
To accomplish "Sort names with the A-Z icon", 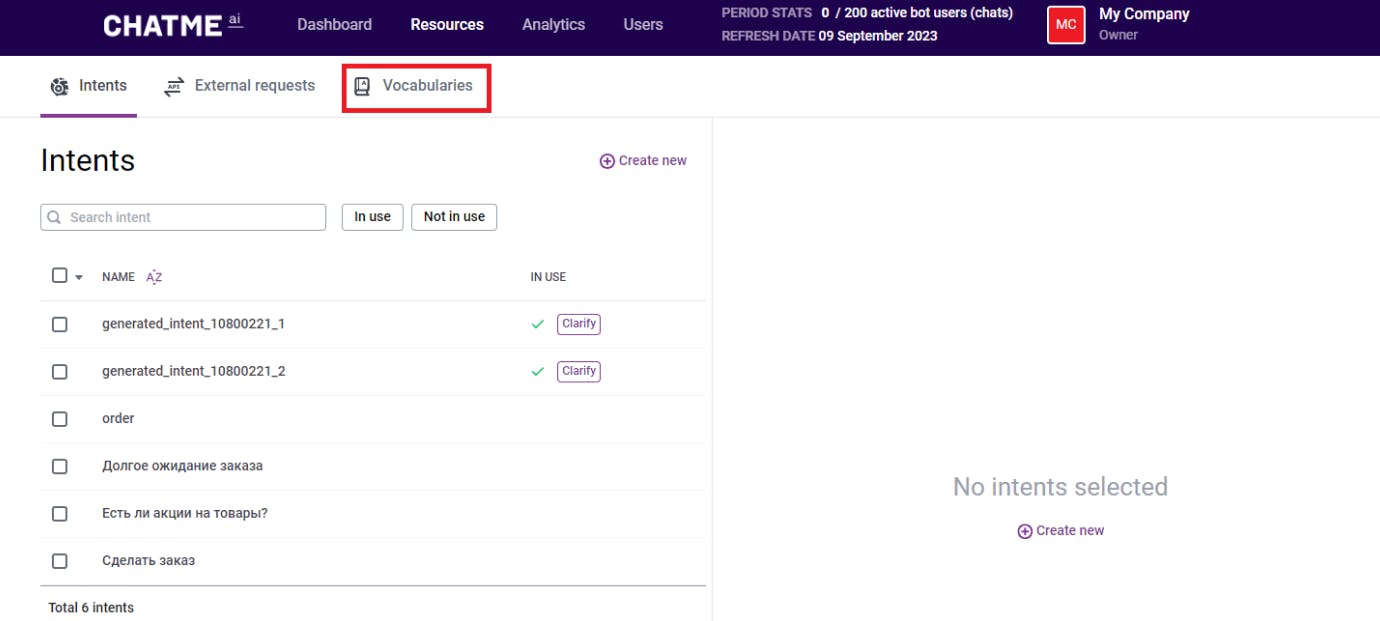I will [x=154, y=277].
